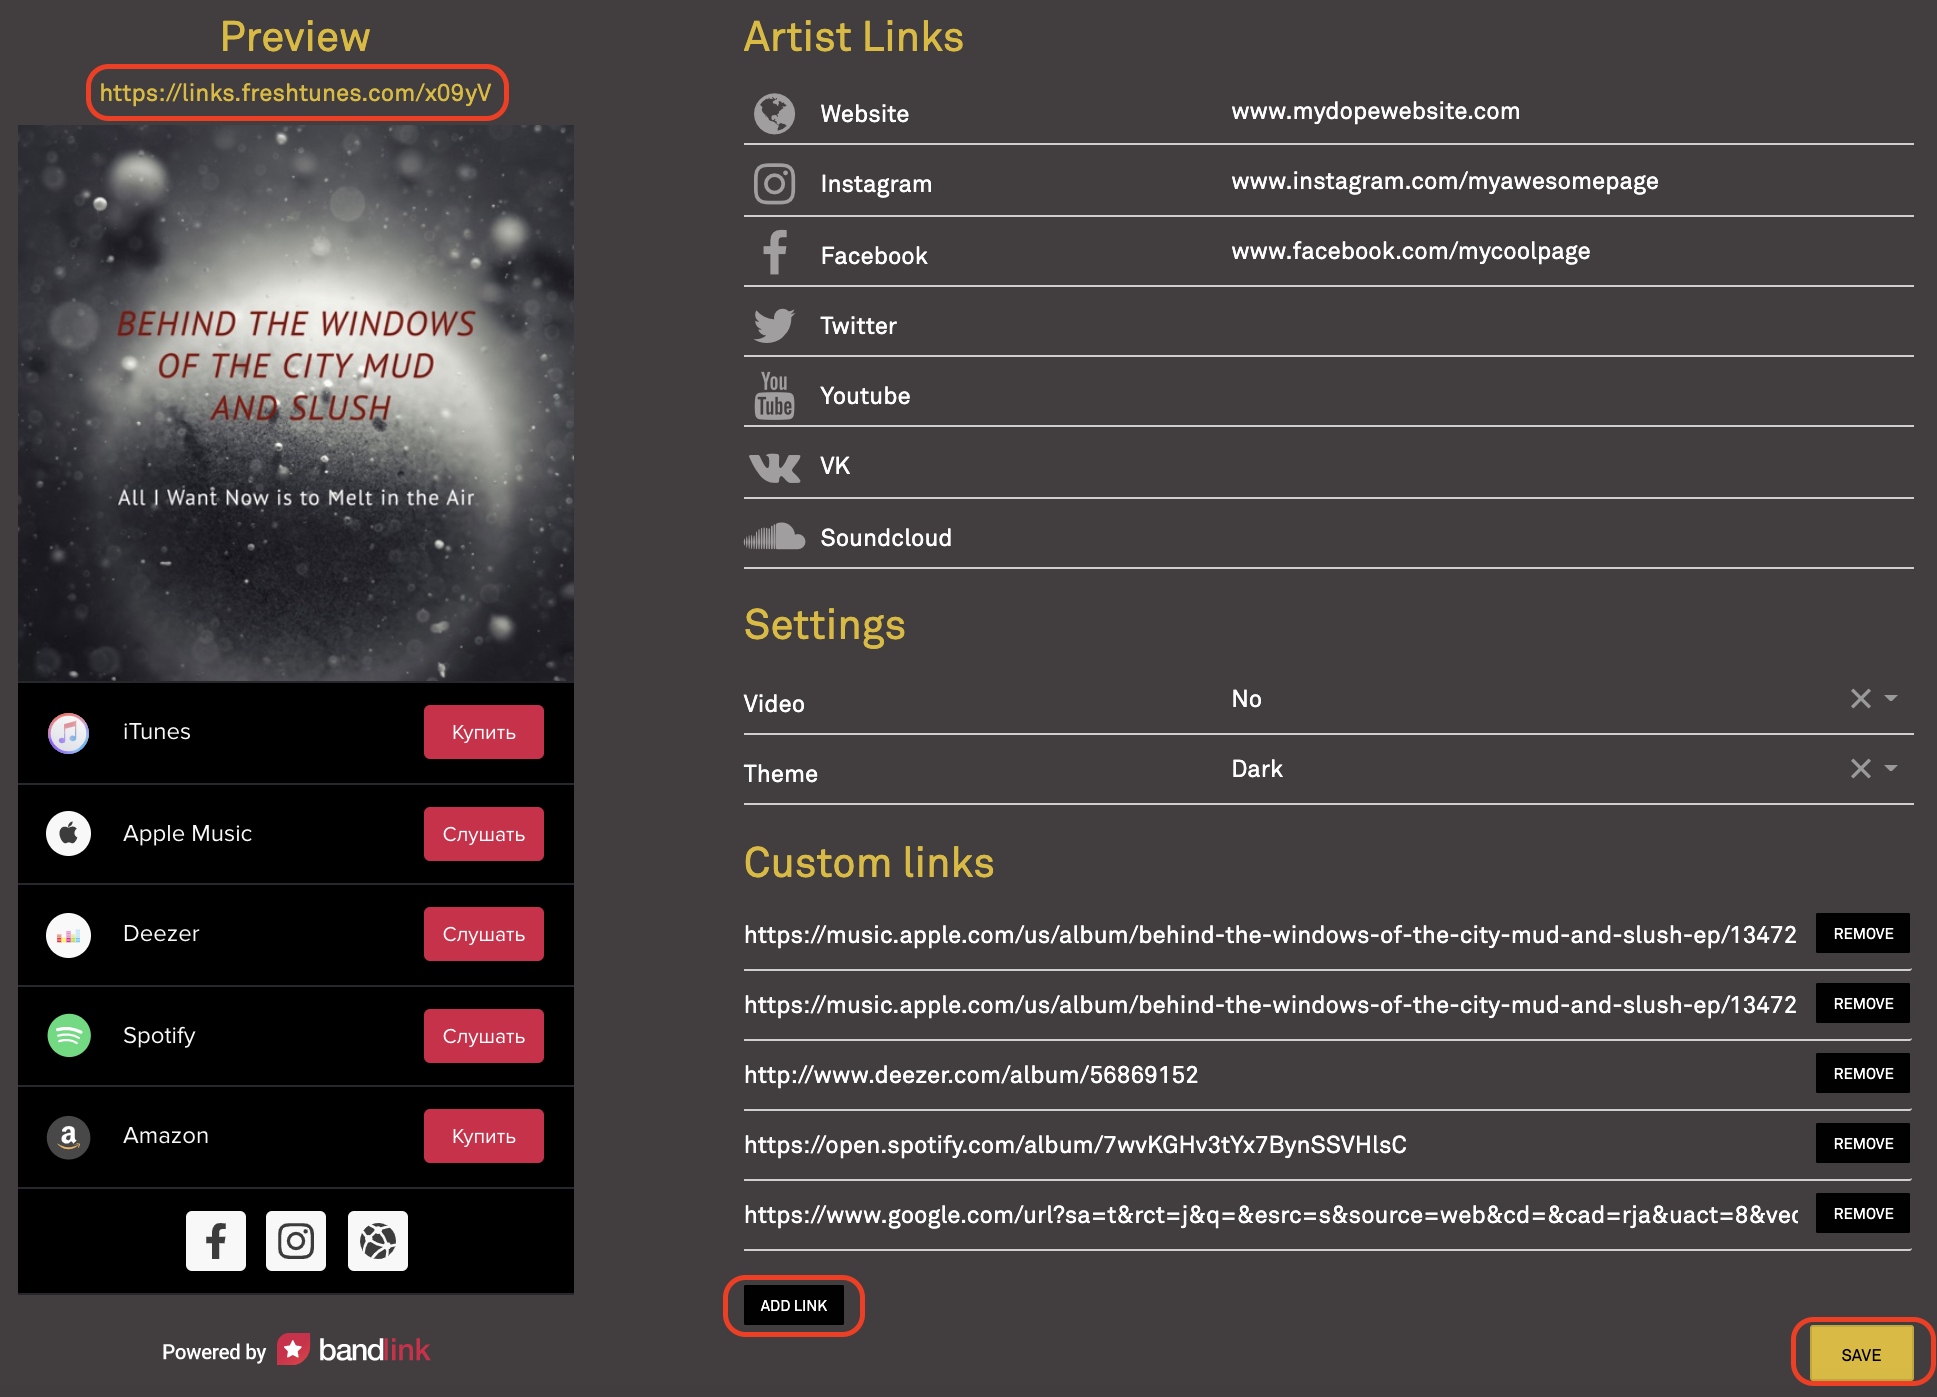Click the Spotify icon in preview
The width and height of the screenshot is (1937, 1397).
pos(69,1036)
